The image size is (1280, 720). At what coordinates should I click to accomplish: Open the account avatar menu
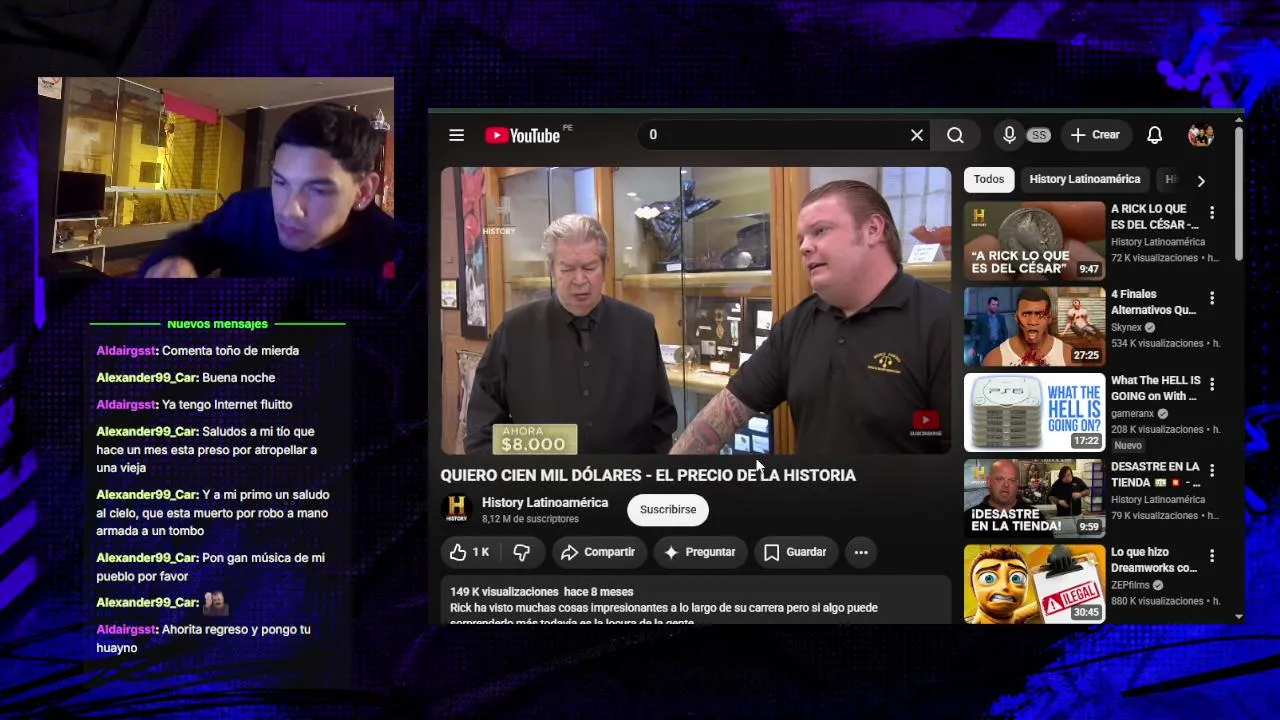pyautogui.click(x=1200, y=135)
